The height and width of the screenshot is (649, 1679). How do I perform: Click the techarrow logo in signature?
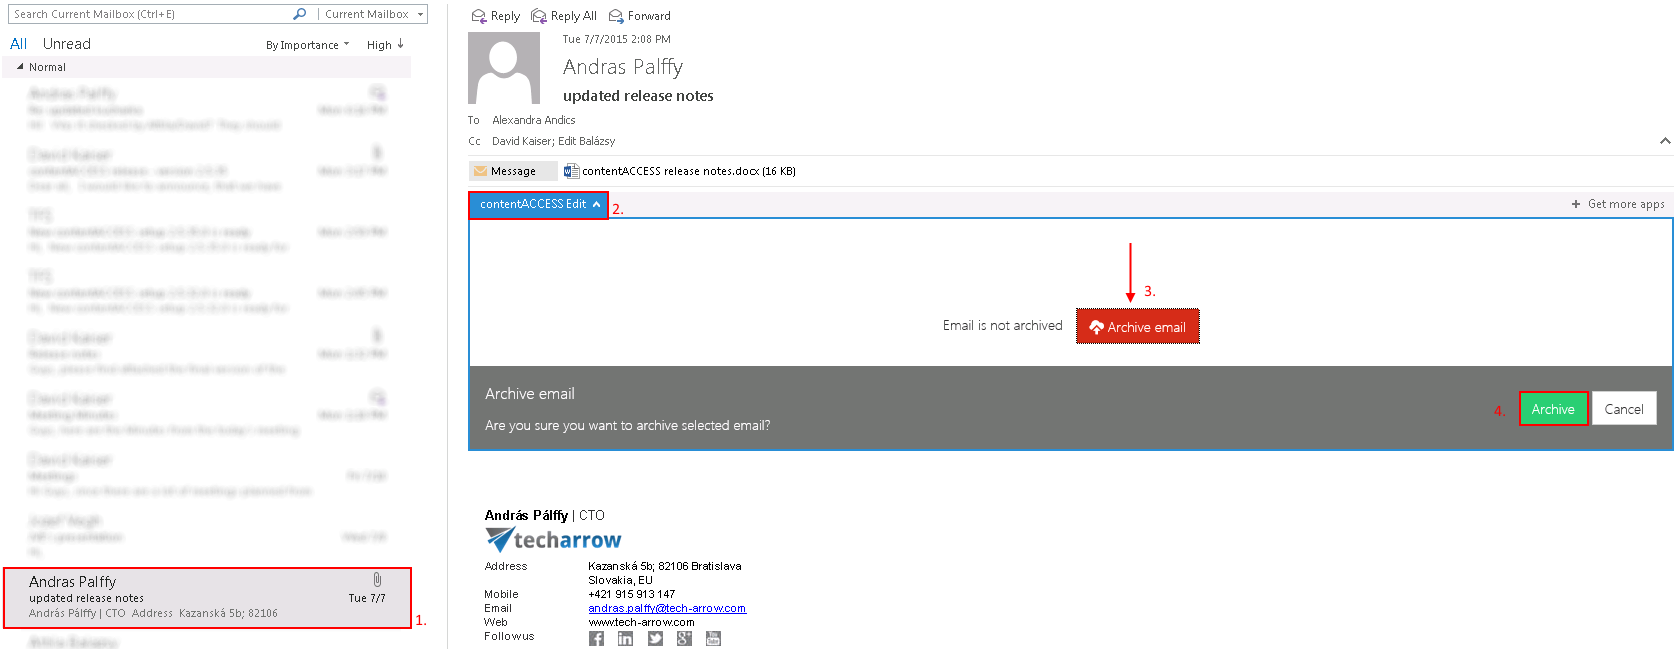click(553, 540)
